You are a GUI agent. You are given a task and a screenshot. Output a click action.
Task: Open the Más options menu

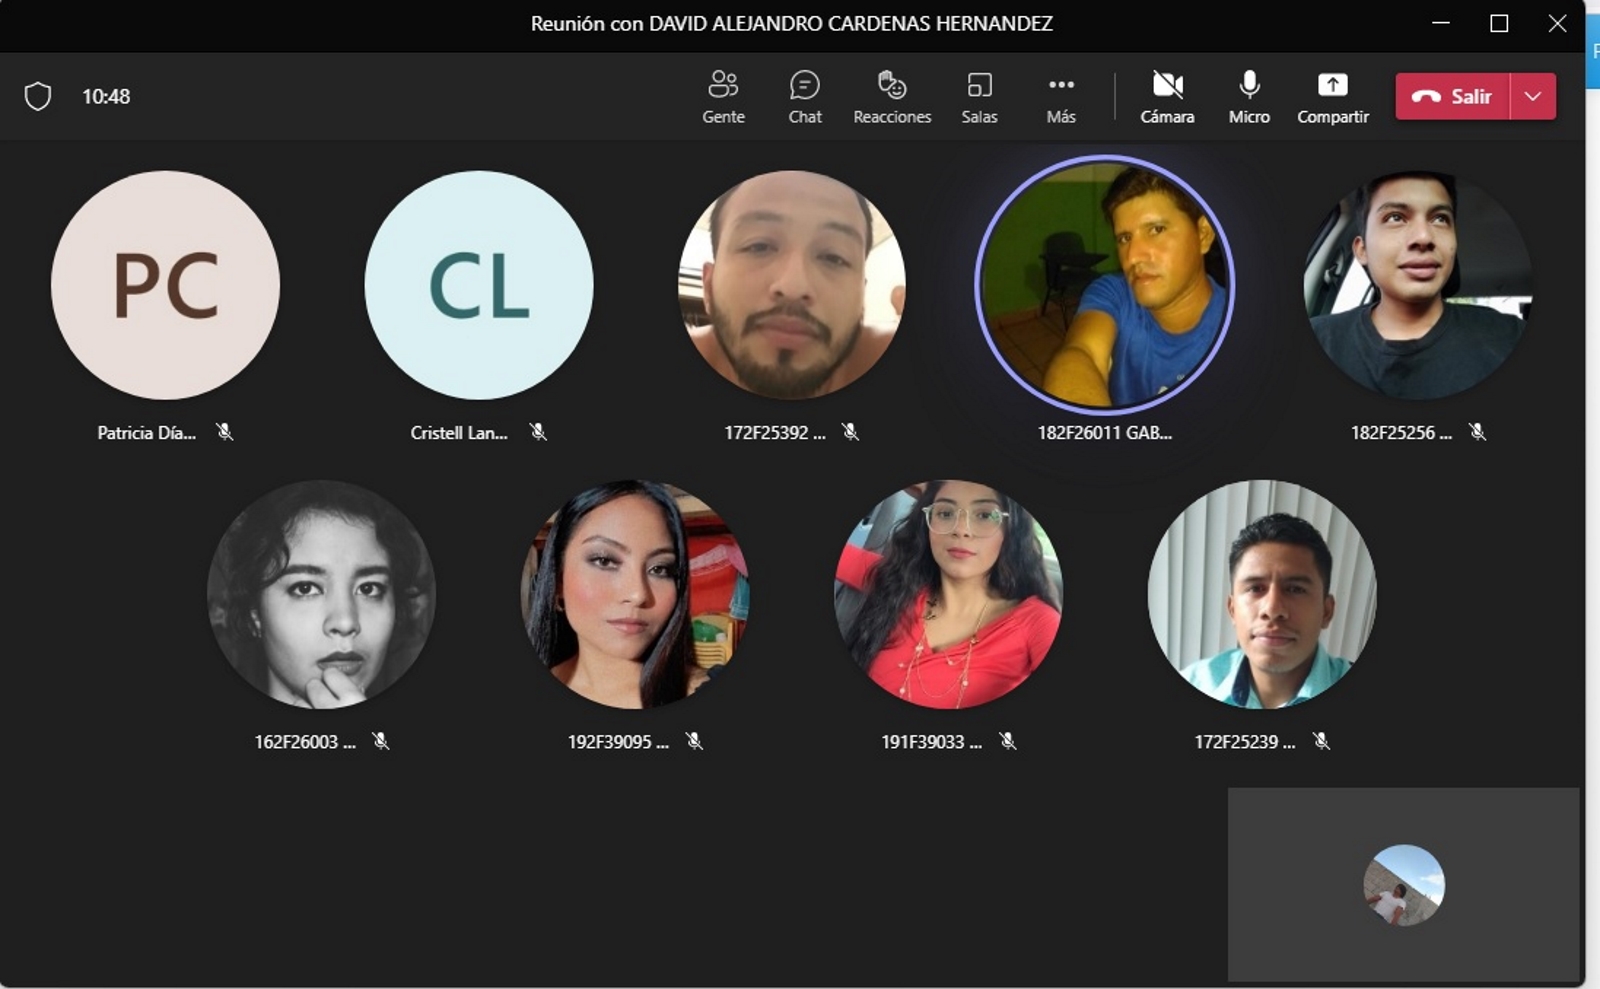pos(1061,97)
